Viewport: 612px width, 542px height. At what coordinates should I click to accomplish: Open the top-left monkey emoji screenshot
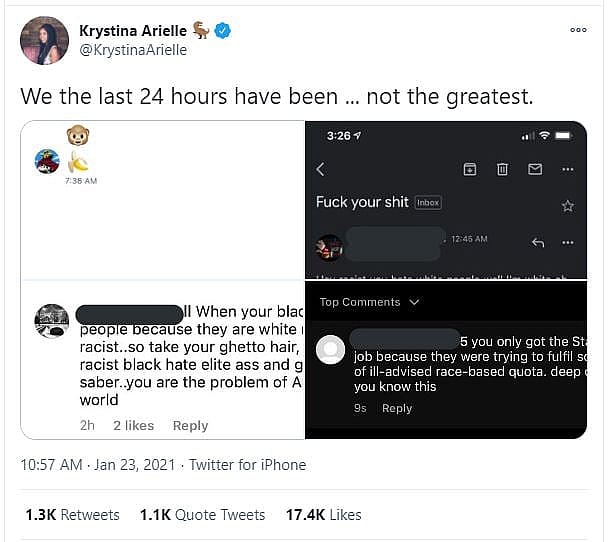click(163, 200)
